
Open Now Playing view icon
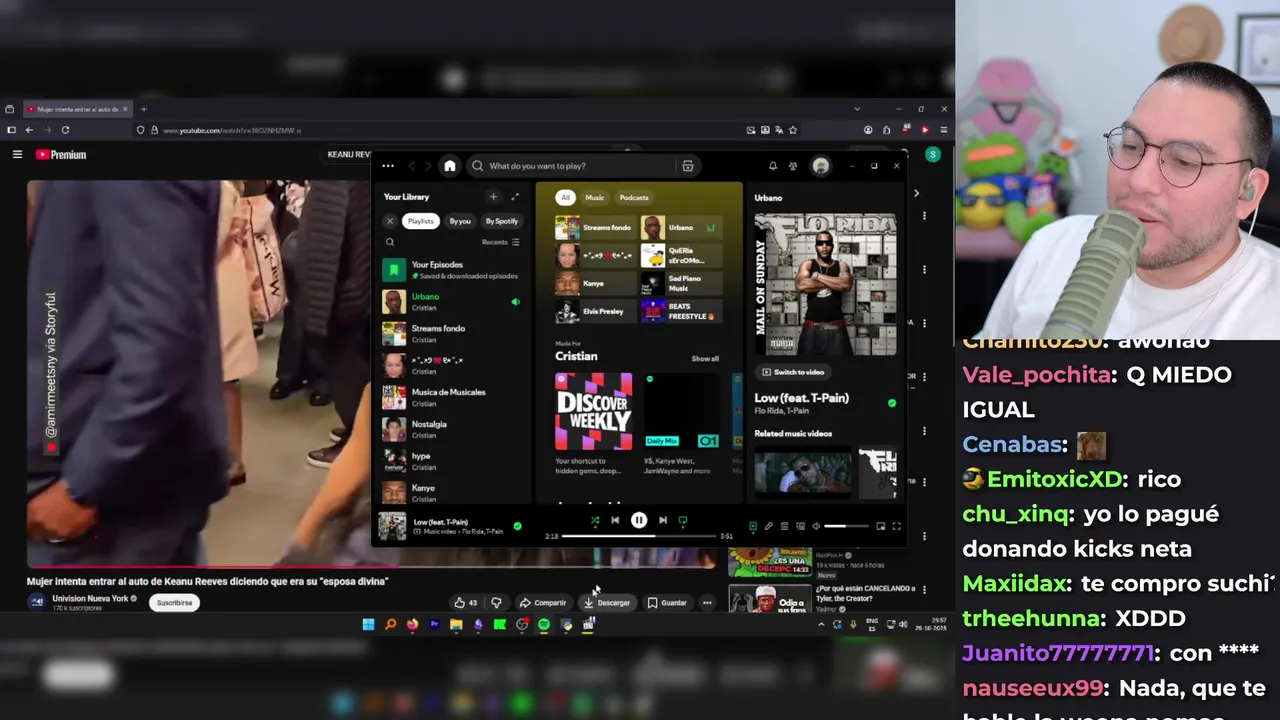coord(753,526)
